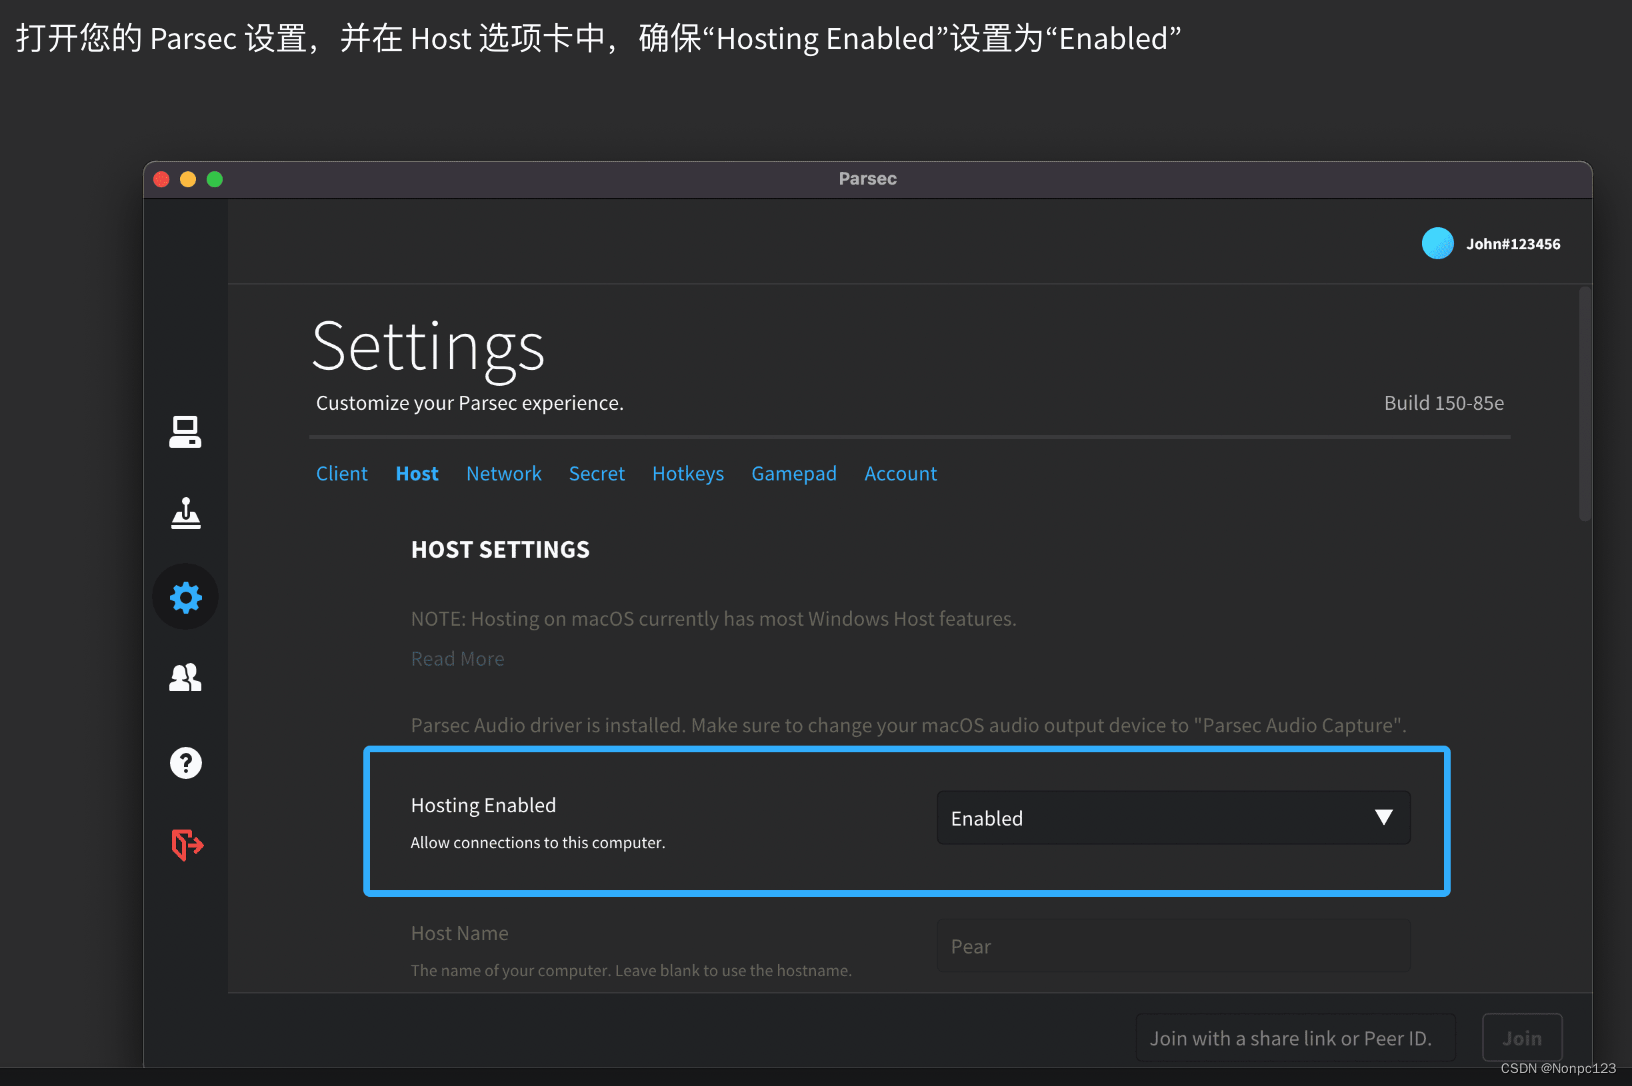Open the Hosting Enabled dropdown
This screenshot has height=1086, width=1632.
click(x=1173, y=818)
